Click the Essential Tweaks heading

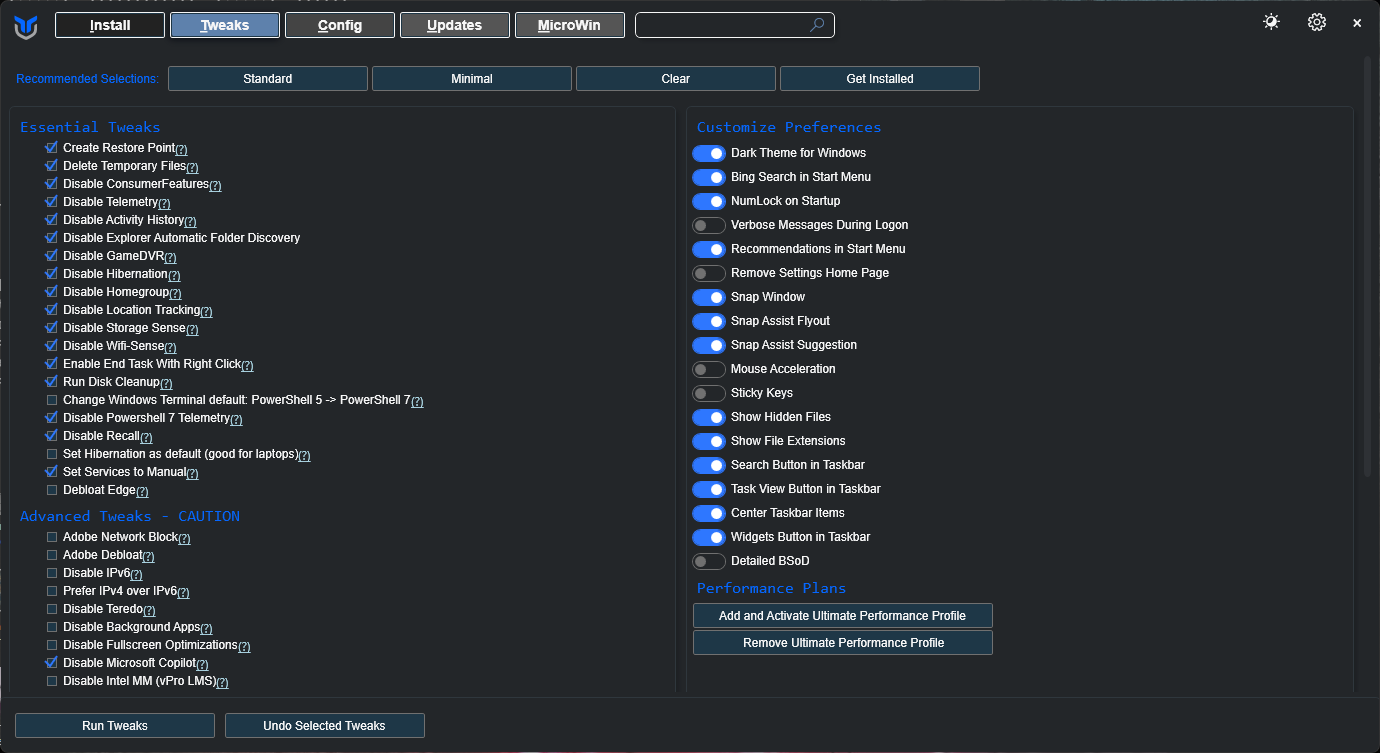pyautogui.click(x=90, y=127)
